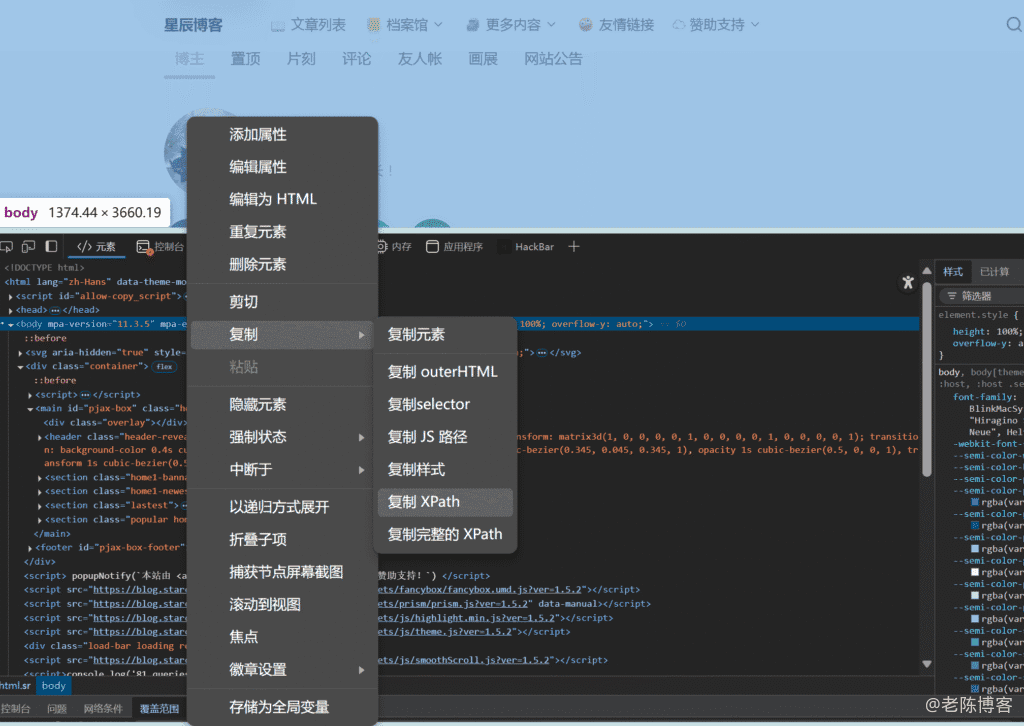Open the 中断于 submenu
This screenshot has height=726, width=1024.
coord(283,469)
